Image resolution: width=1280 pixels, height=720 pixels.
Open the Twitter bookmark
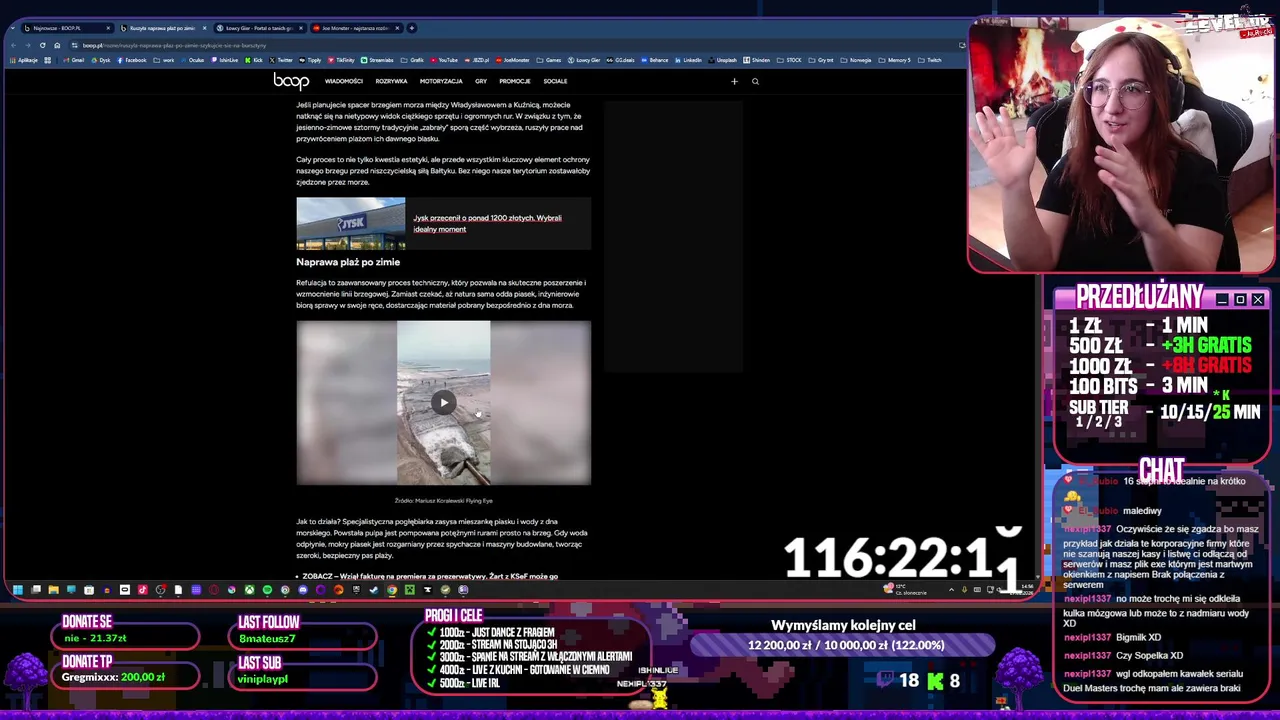coord(281,60)
